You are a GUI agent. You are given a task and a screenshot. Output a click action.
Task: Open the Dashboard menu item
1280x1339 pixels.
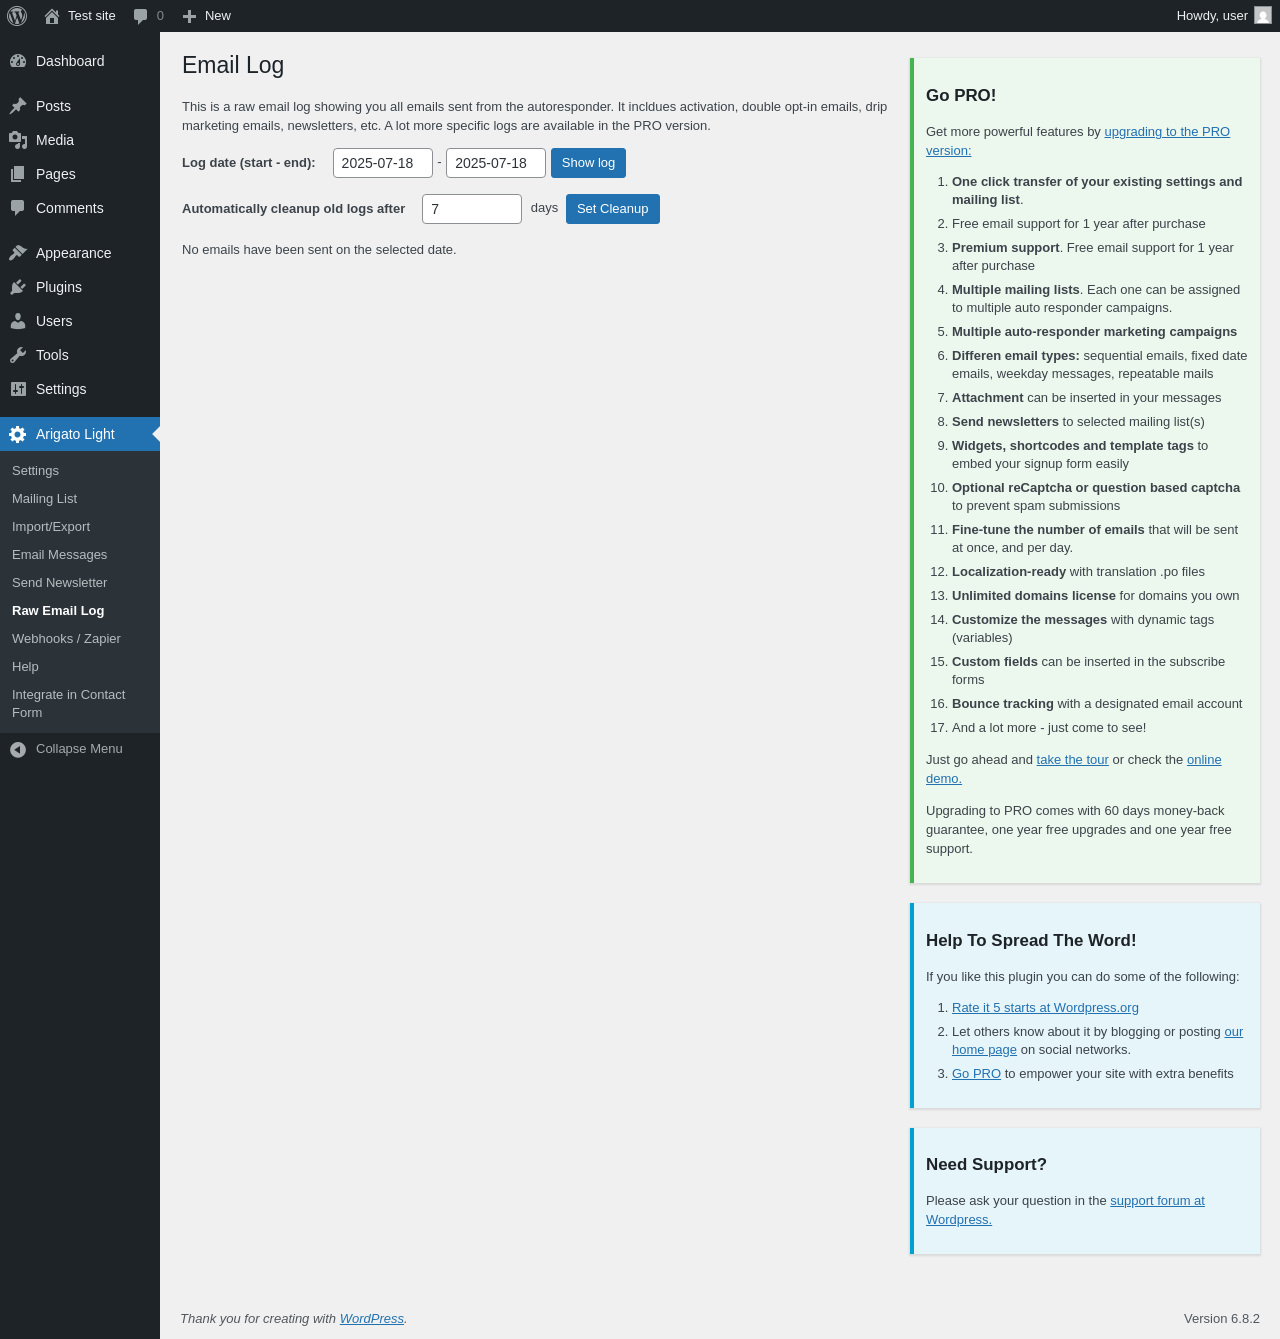coord(70,61)
